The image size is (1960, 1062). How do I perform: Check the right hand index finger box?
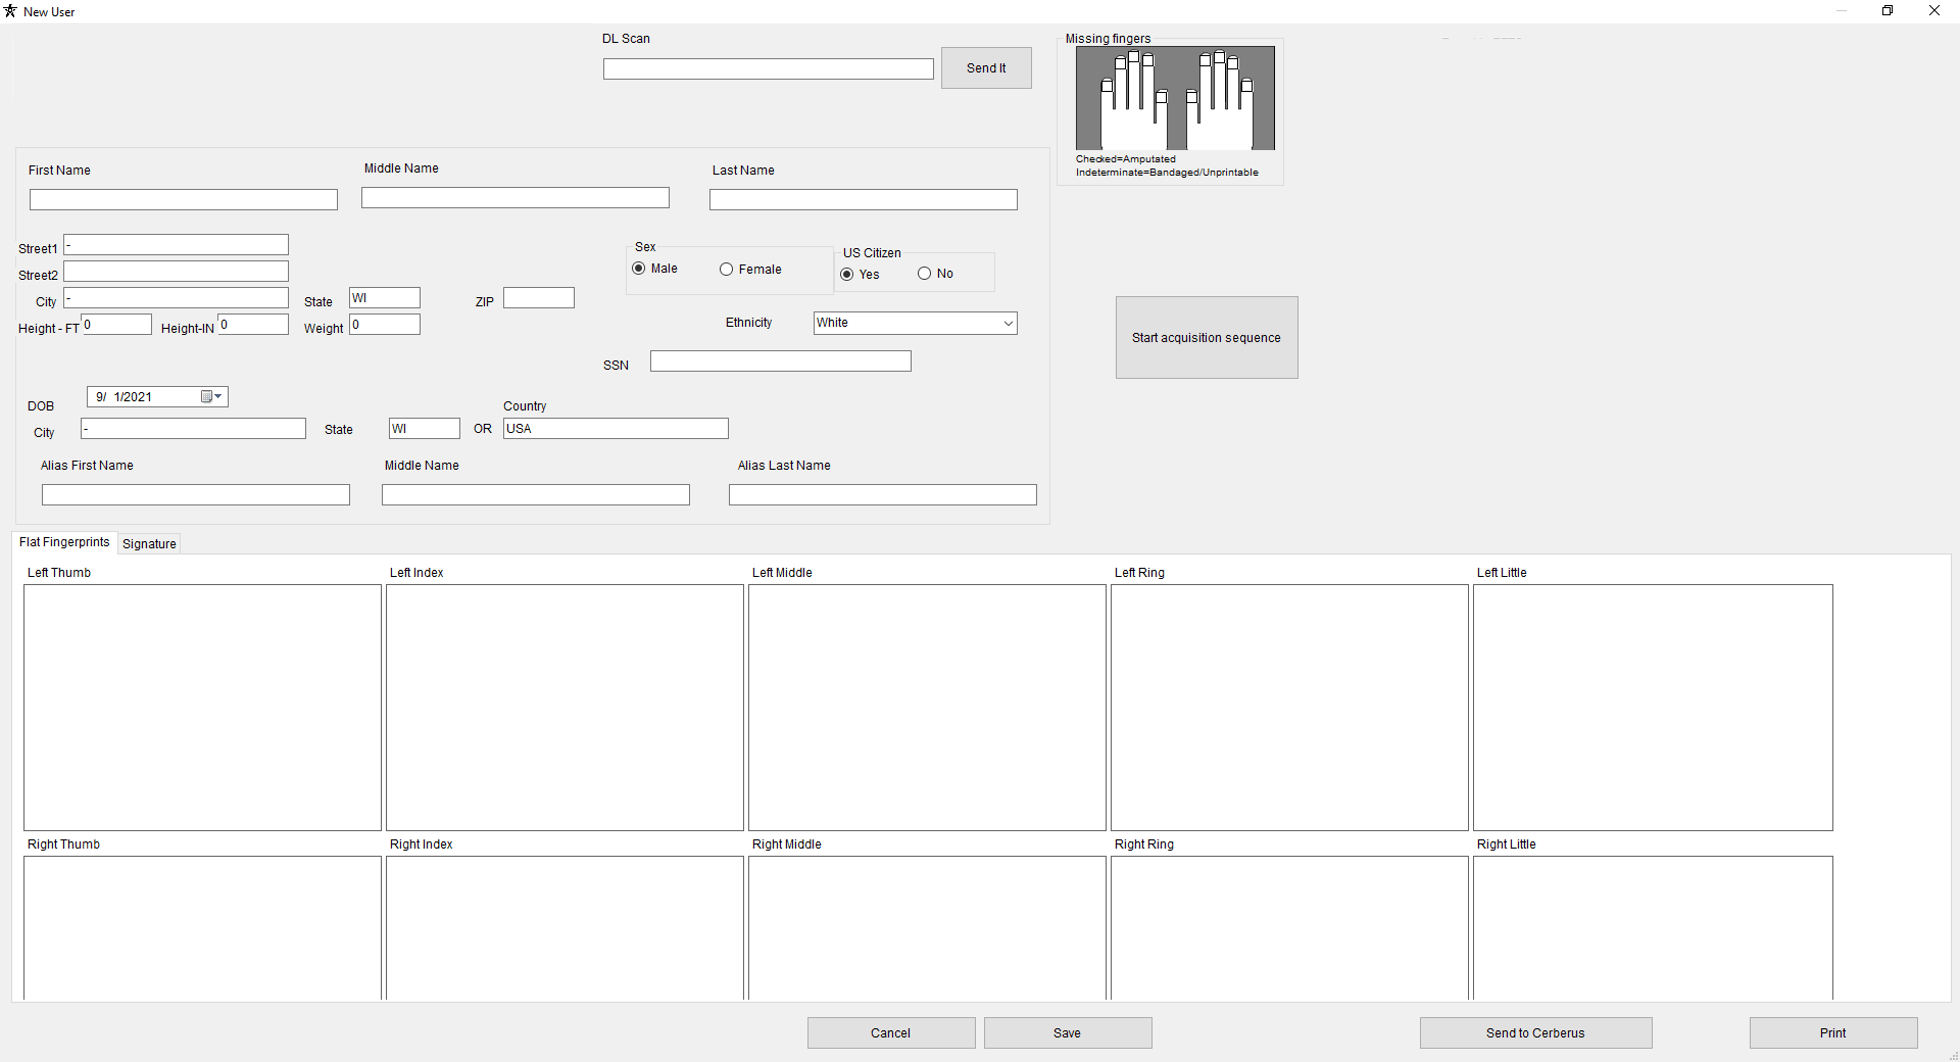(x=1205, y=61)
